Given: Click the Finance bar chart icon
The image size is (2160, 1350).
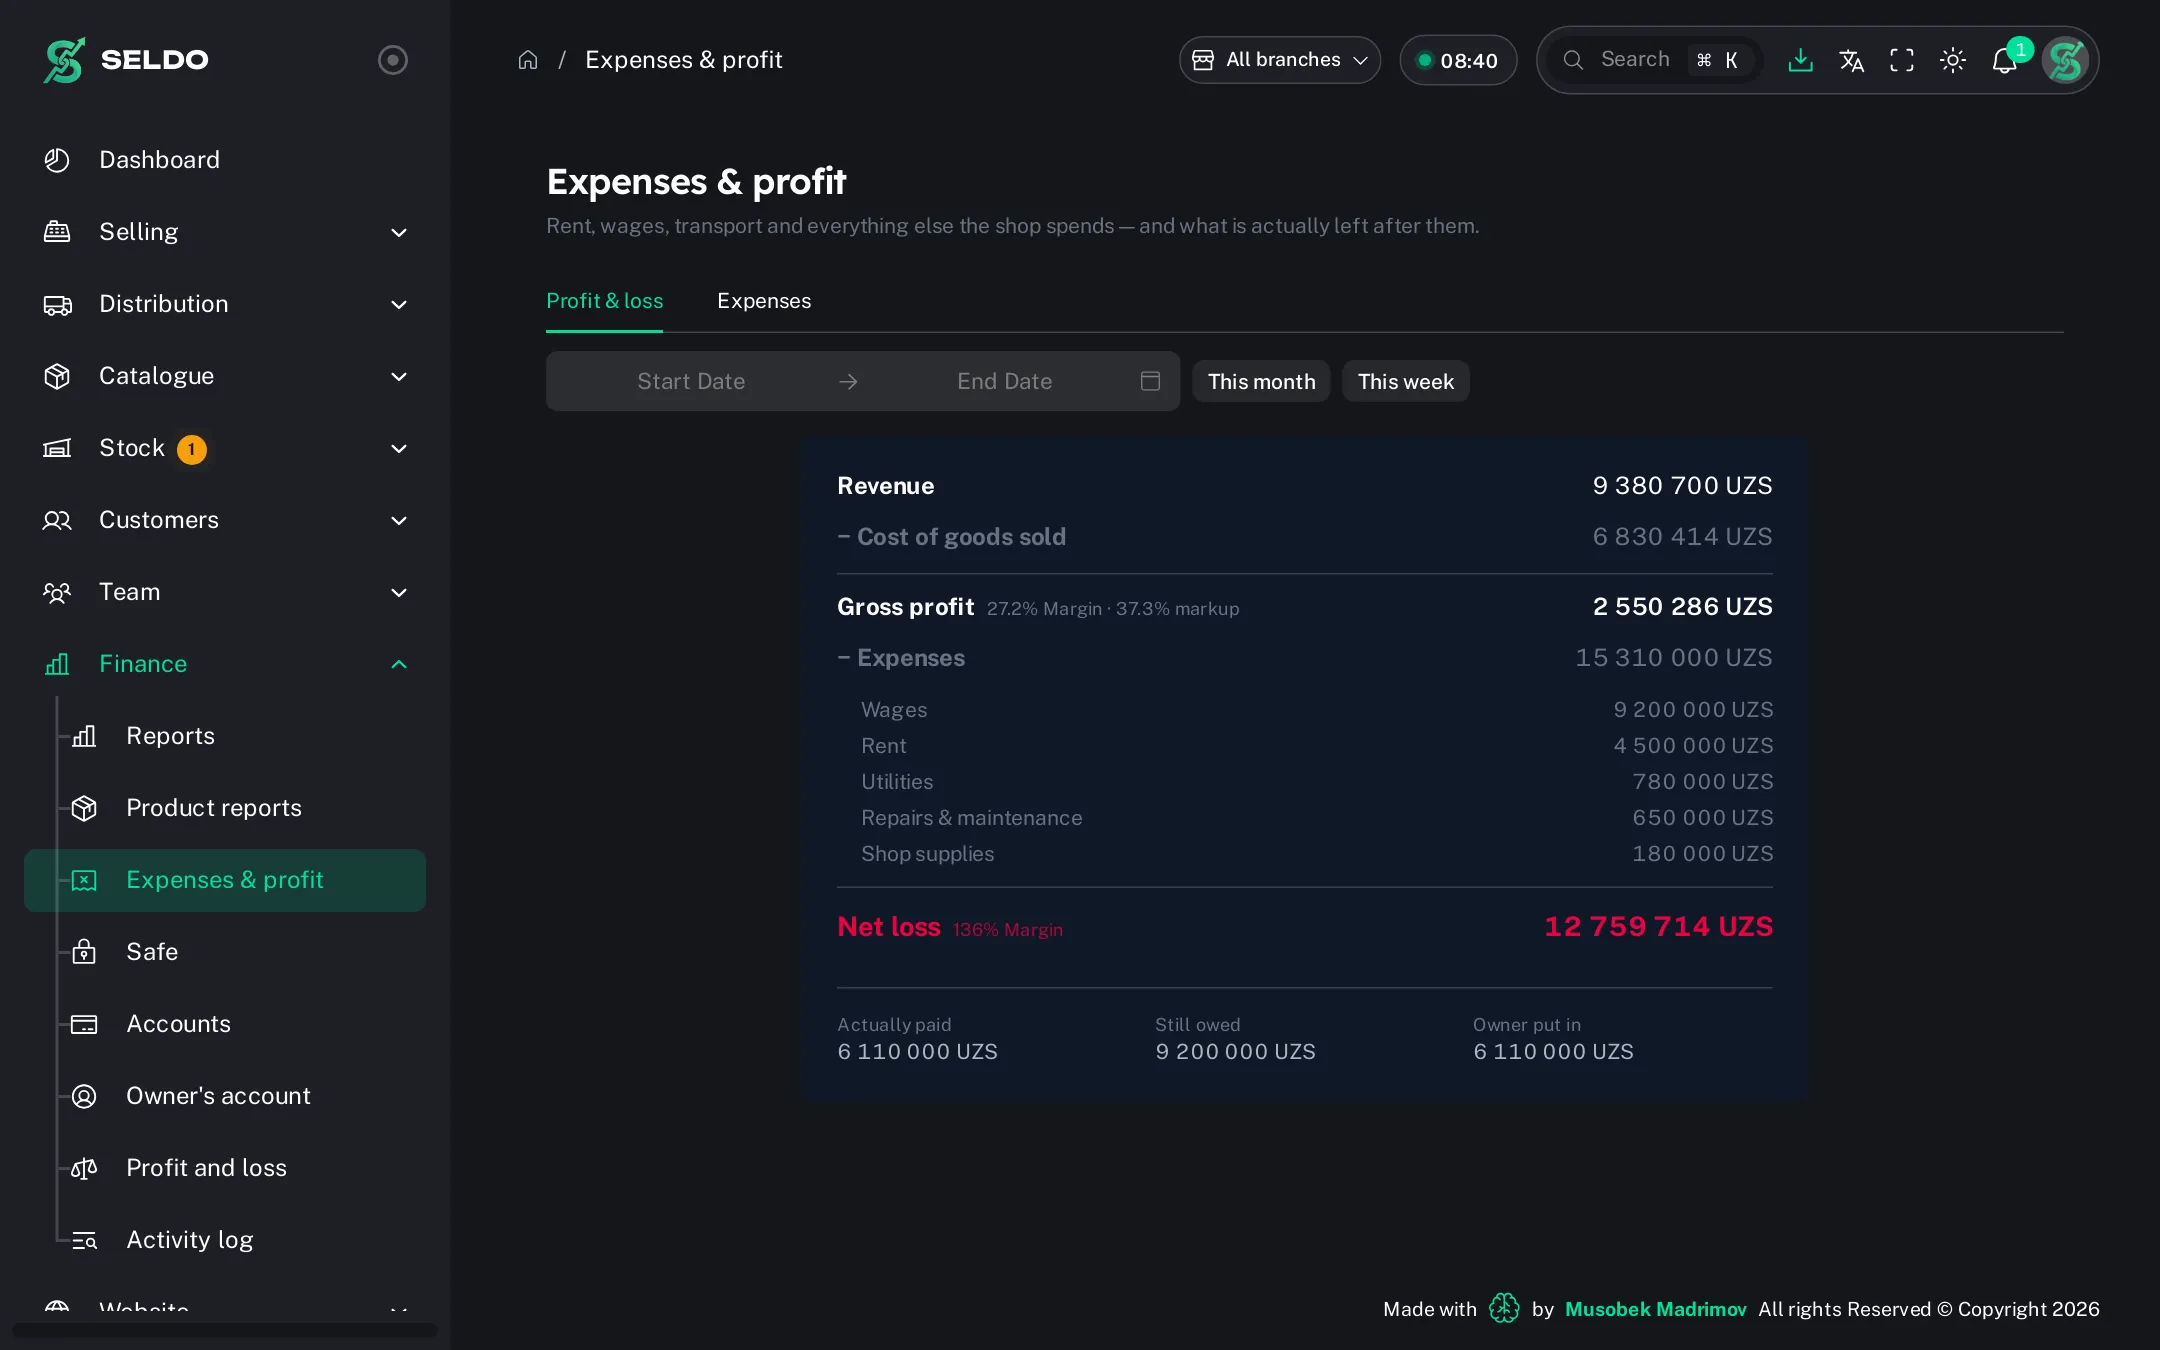Looking at the screenshot, I should point(57,664).
